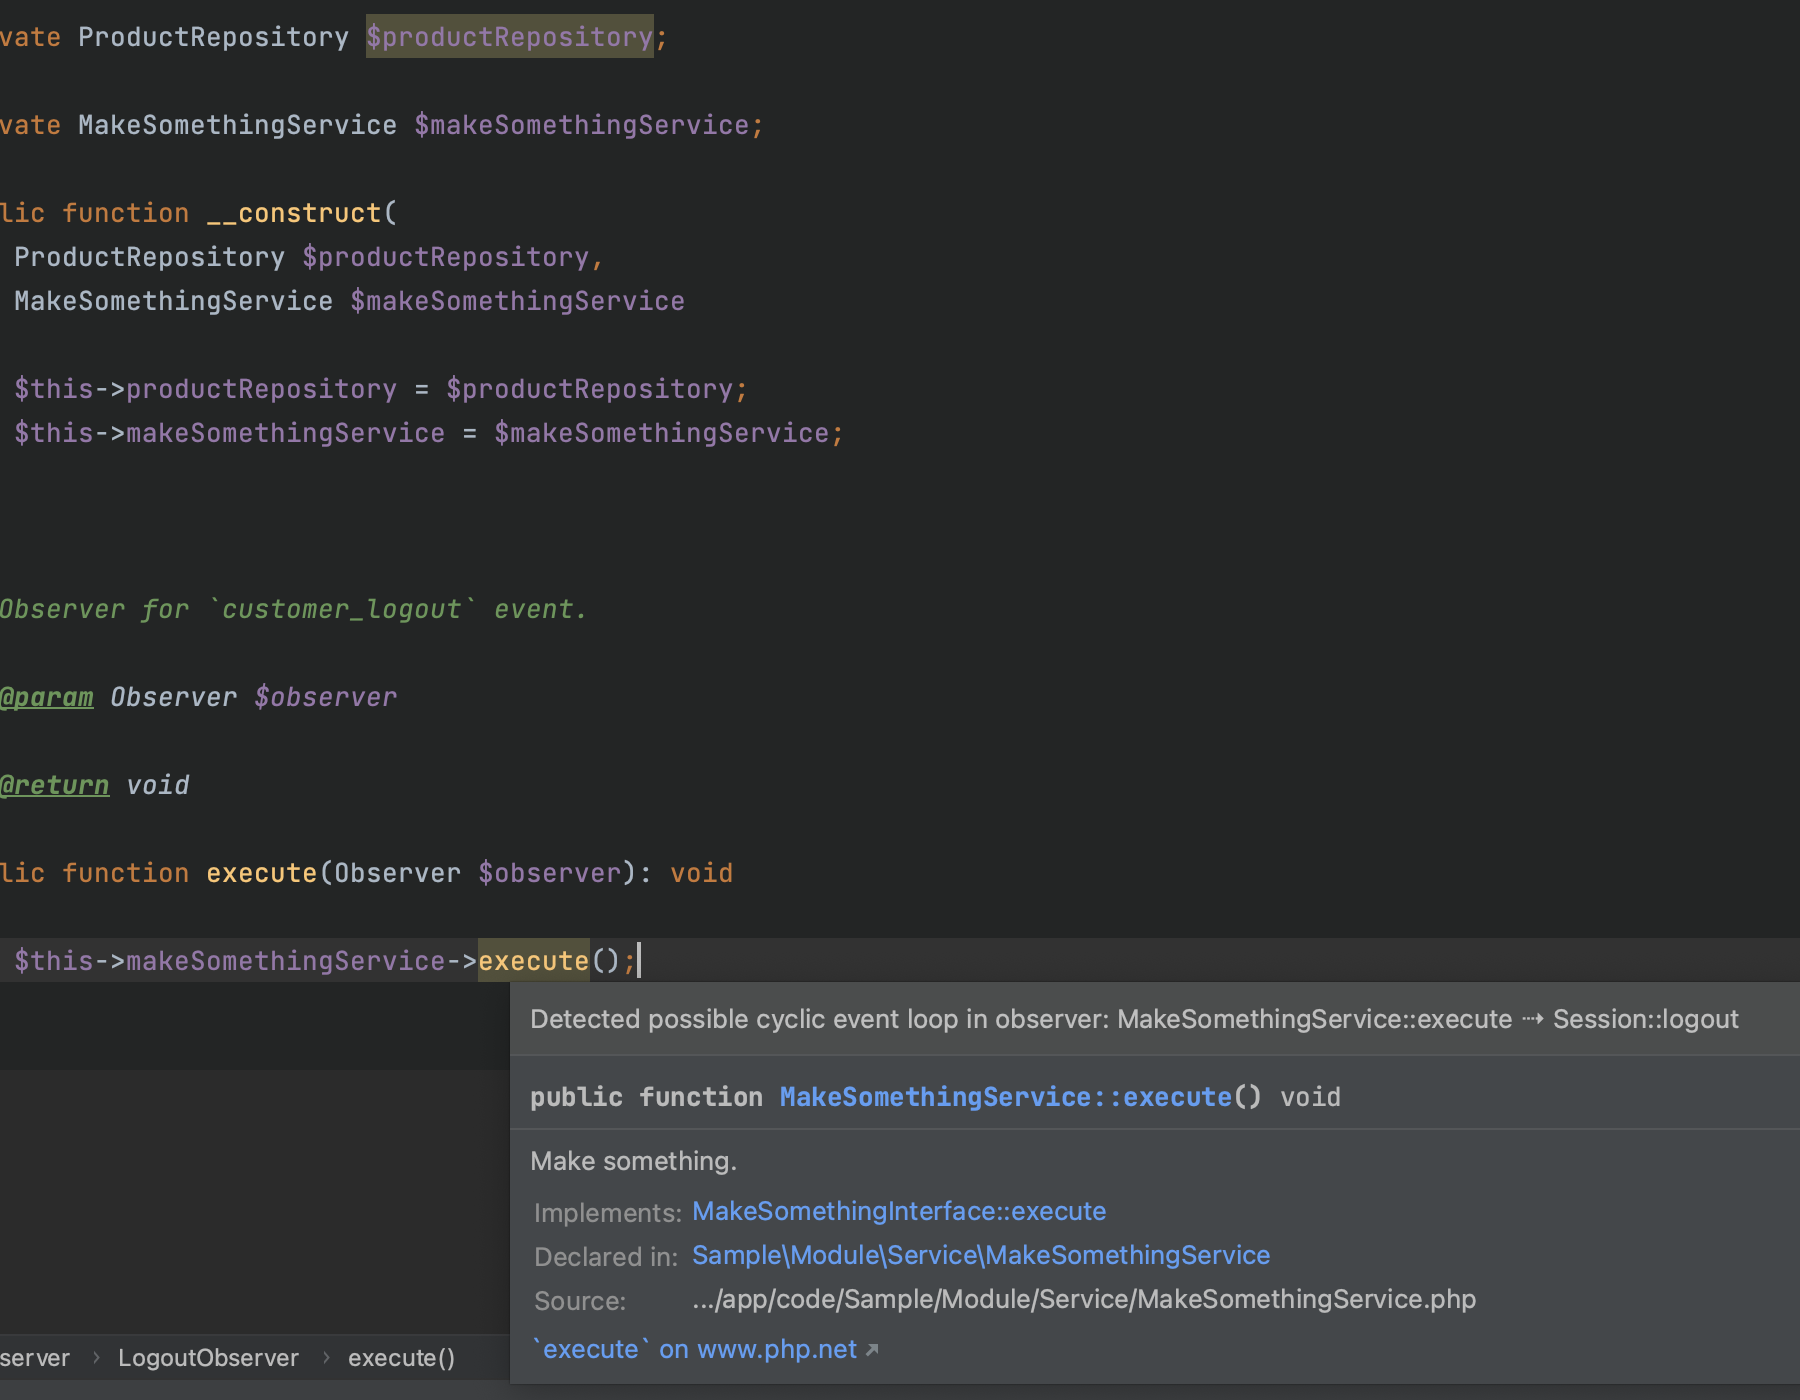Click the highlighted $productRepository property declaration
Screen dimensions: 1800x1400
click(x=509, y=37)
